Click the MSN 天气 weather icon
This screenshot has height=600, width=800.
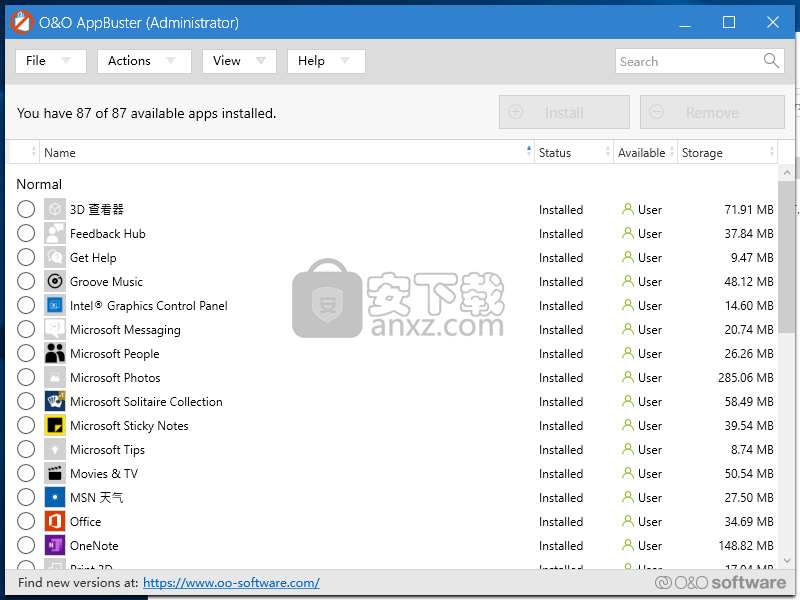pyautogui.click(x=55, y=497)
